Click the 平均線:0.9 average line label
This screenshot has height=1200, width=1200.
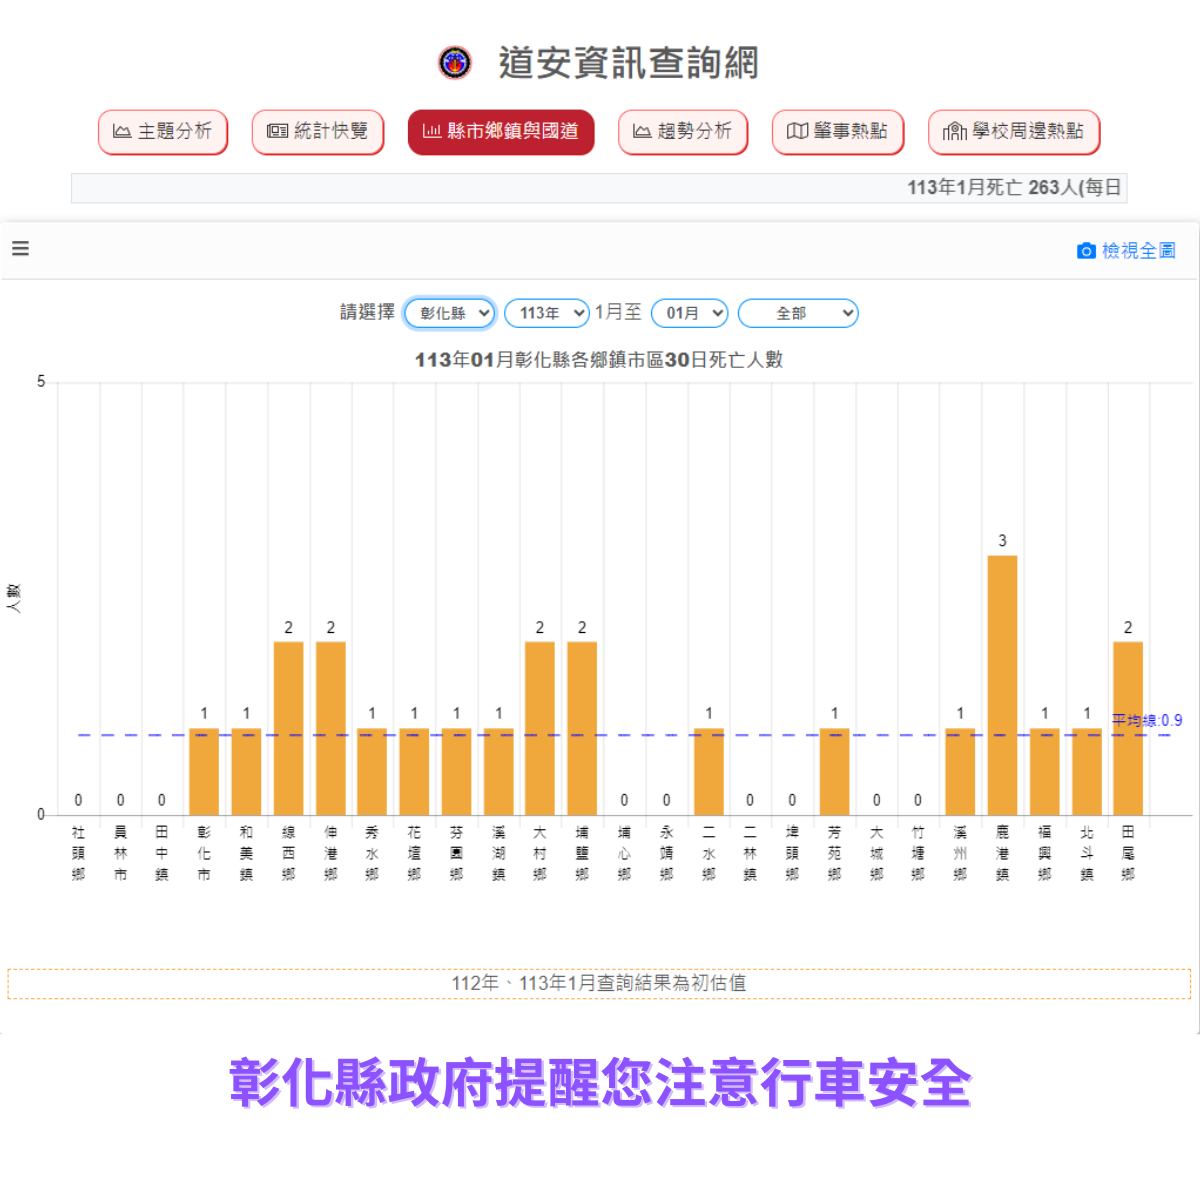pos(1147,720)
